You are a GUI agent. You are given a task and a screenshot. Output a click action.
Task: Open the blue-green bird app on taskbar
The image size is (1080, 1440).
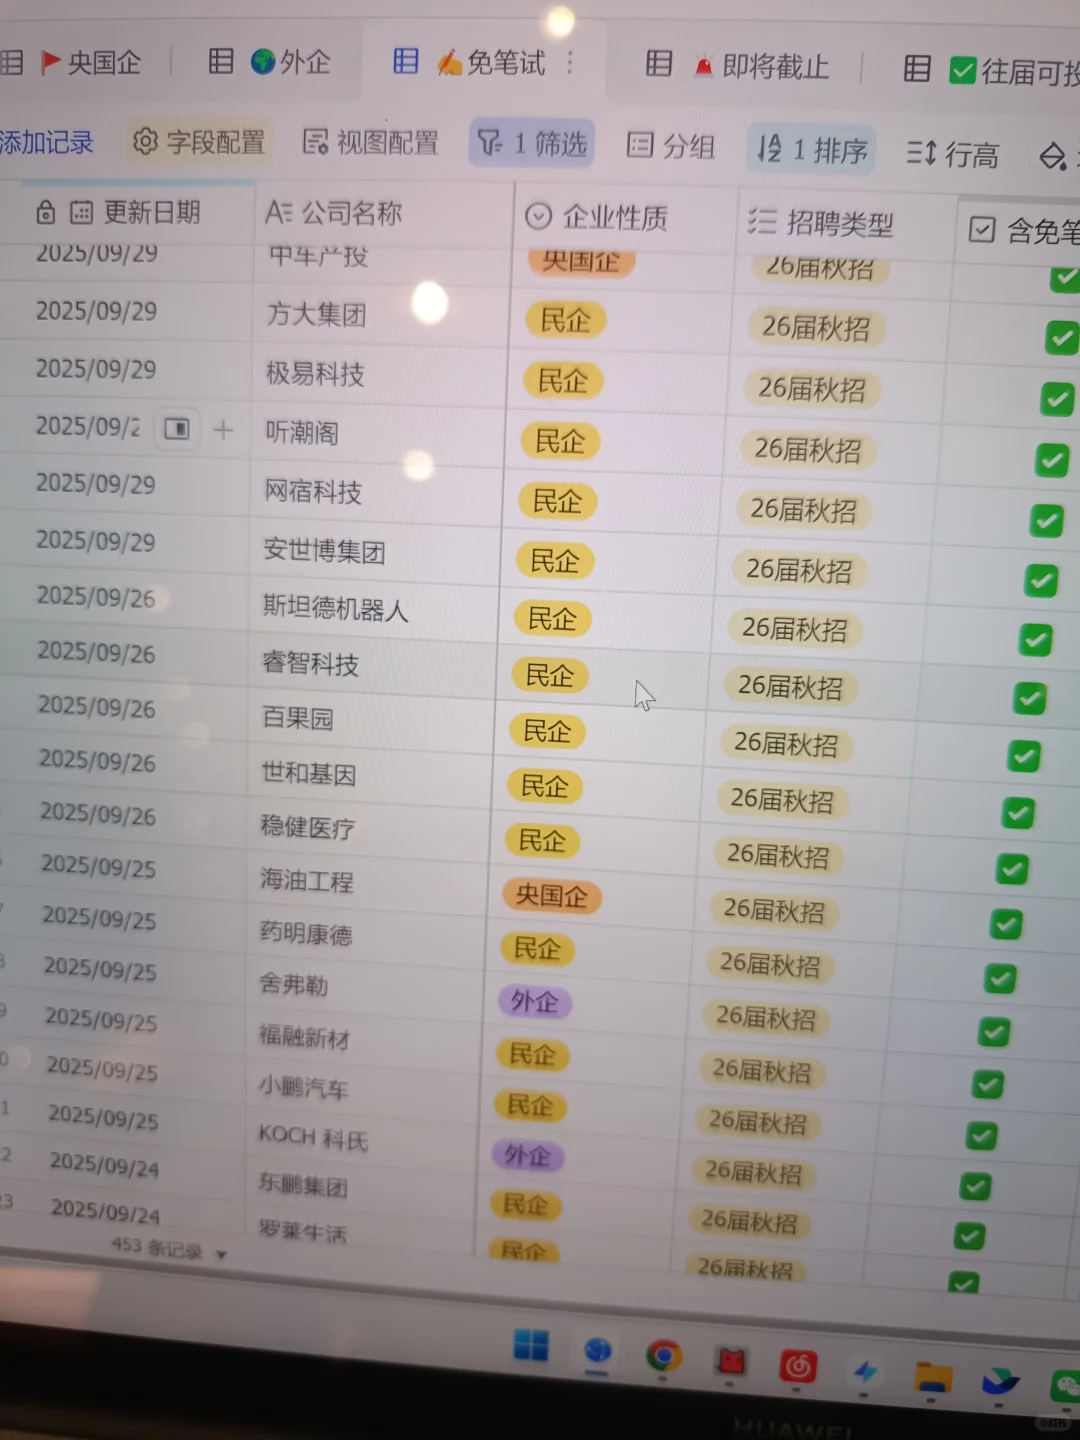pos(999,1382)
